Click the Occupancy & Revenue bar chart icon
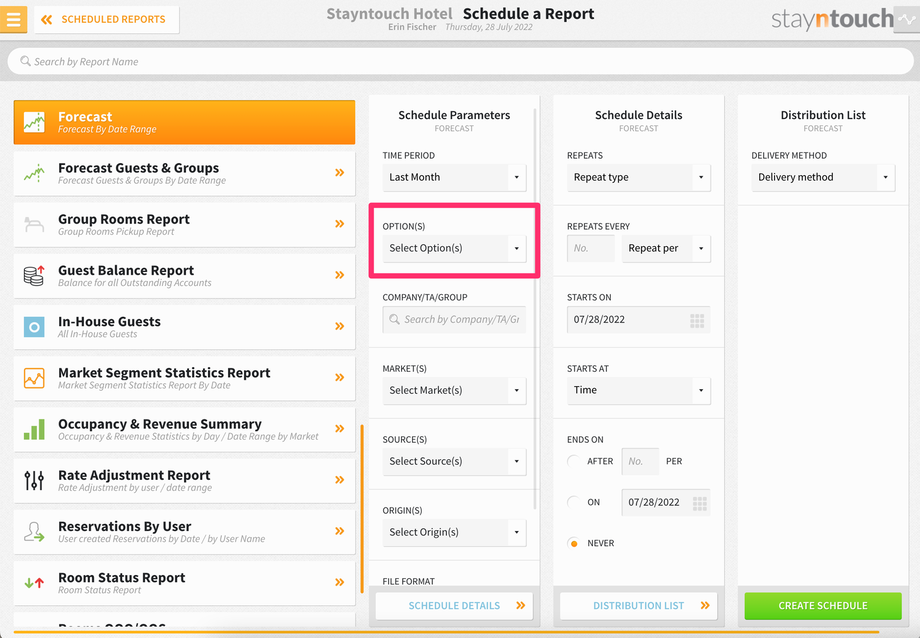This screenshot has width=920, height=638. (34, 429)
